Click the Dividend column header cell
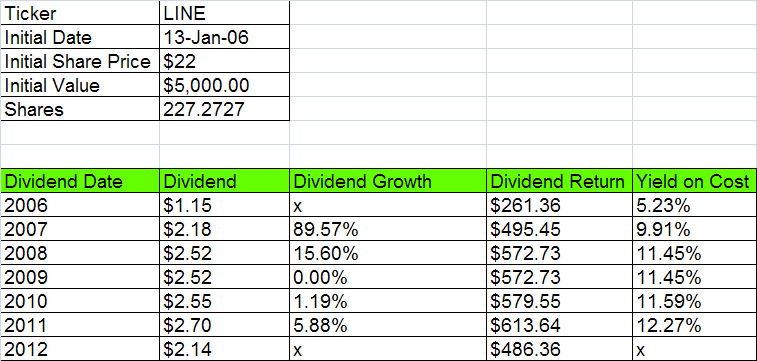This screenshot has width=757, height=361. (x=224, y=181)
